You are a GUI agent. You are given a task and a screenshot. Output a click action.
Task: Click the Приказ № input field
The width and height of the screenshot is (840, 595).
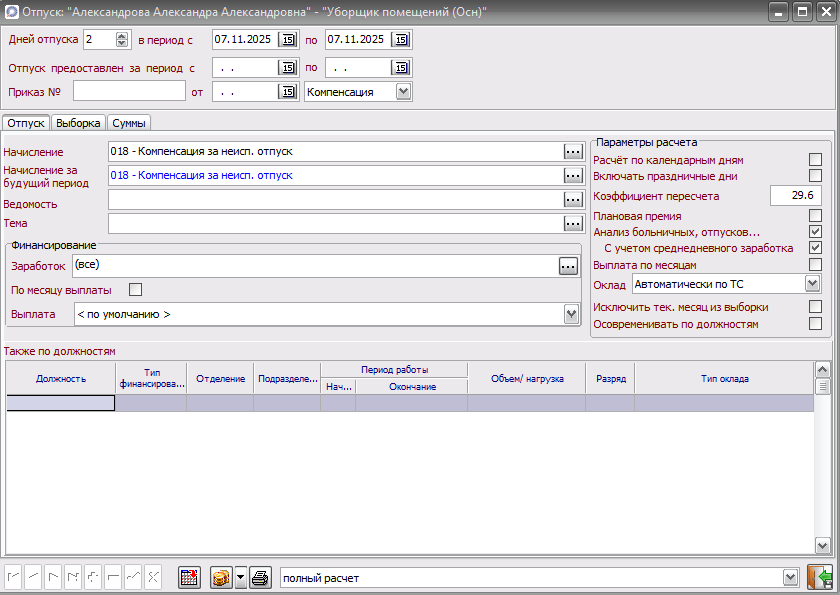[x=129, y=92]
